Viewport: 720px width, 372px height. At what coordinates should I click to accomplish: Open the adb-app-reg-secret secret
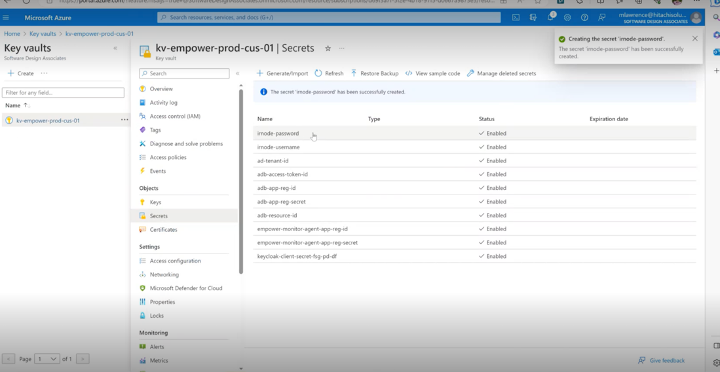(x=281, y=202)
